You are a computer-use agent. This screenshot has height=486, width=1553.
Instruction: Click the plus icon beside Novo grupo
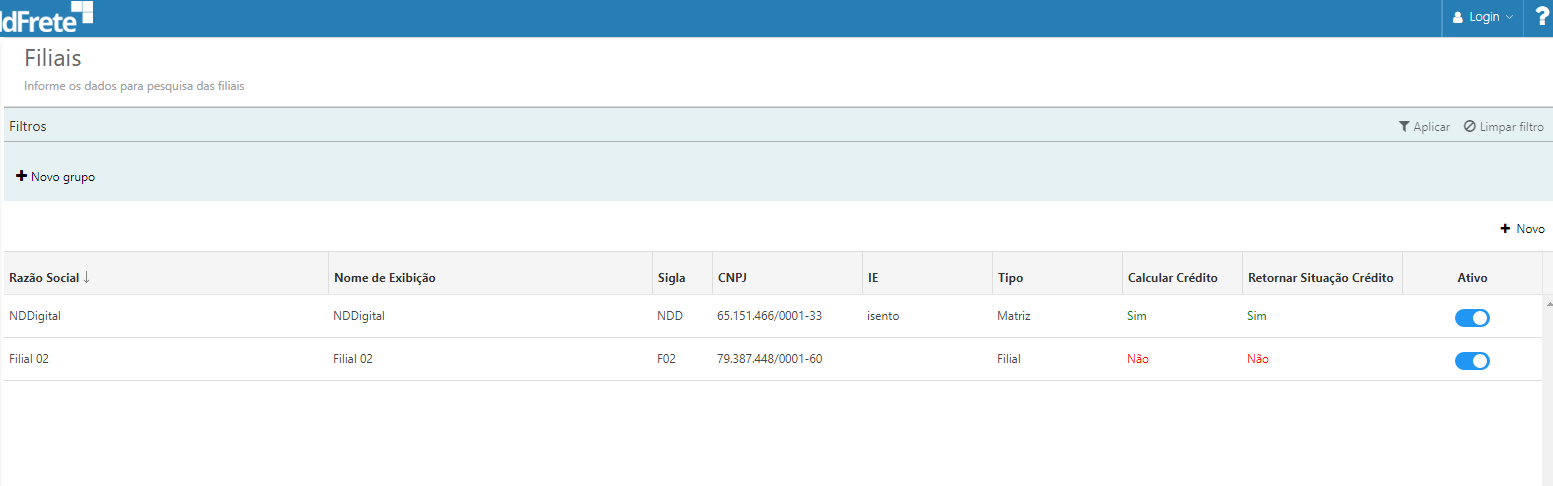tap(21, 176)
